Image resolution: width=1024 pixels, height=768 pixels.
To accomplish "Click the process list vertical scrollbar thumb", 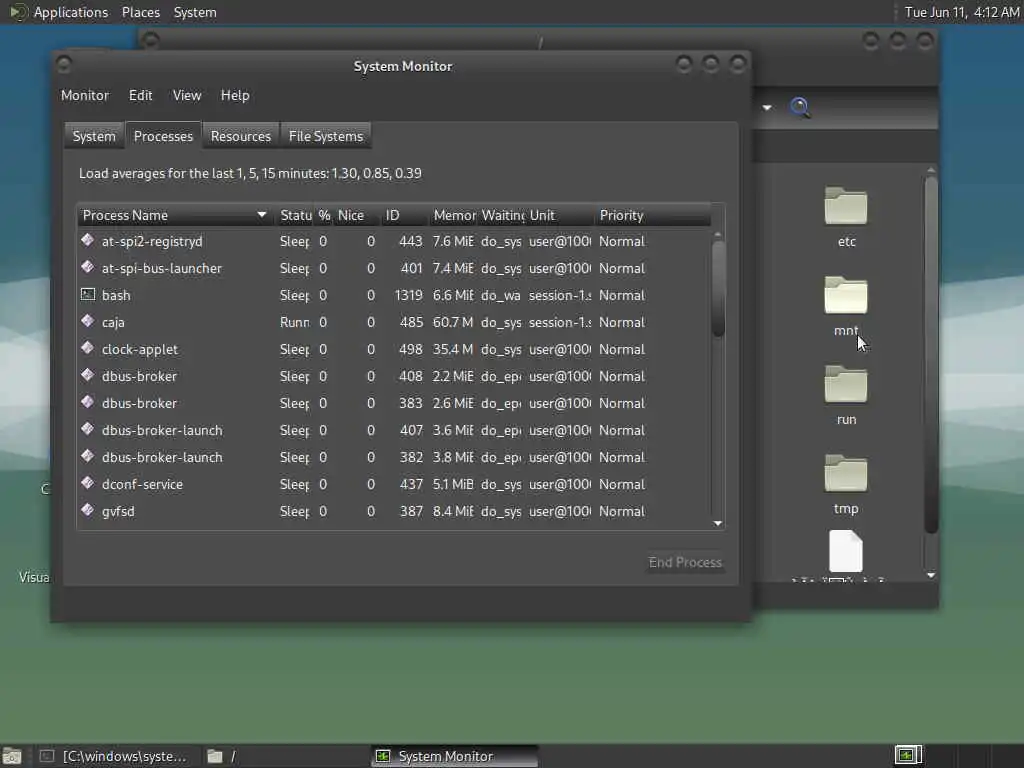I will point(718,288).
